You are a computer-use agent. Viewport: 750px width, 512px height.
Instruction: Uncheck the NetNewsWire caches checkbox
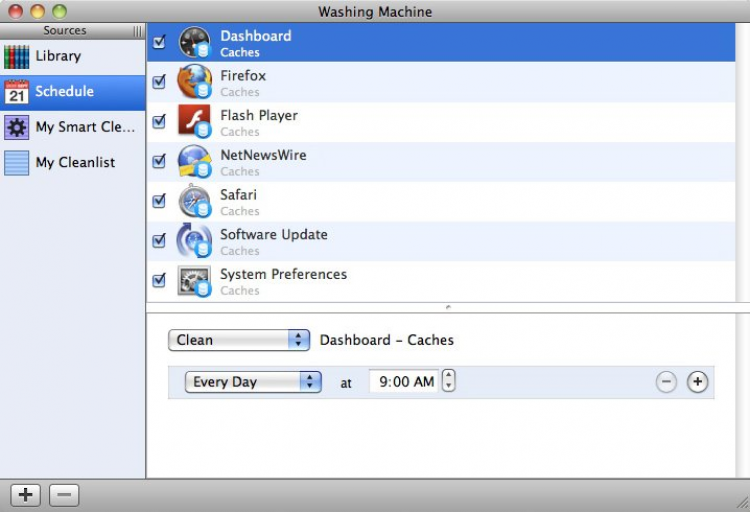159,161
